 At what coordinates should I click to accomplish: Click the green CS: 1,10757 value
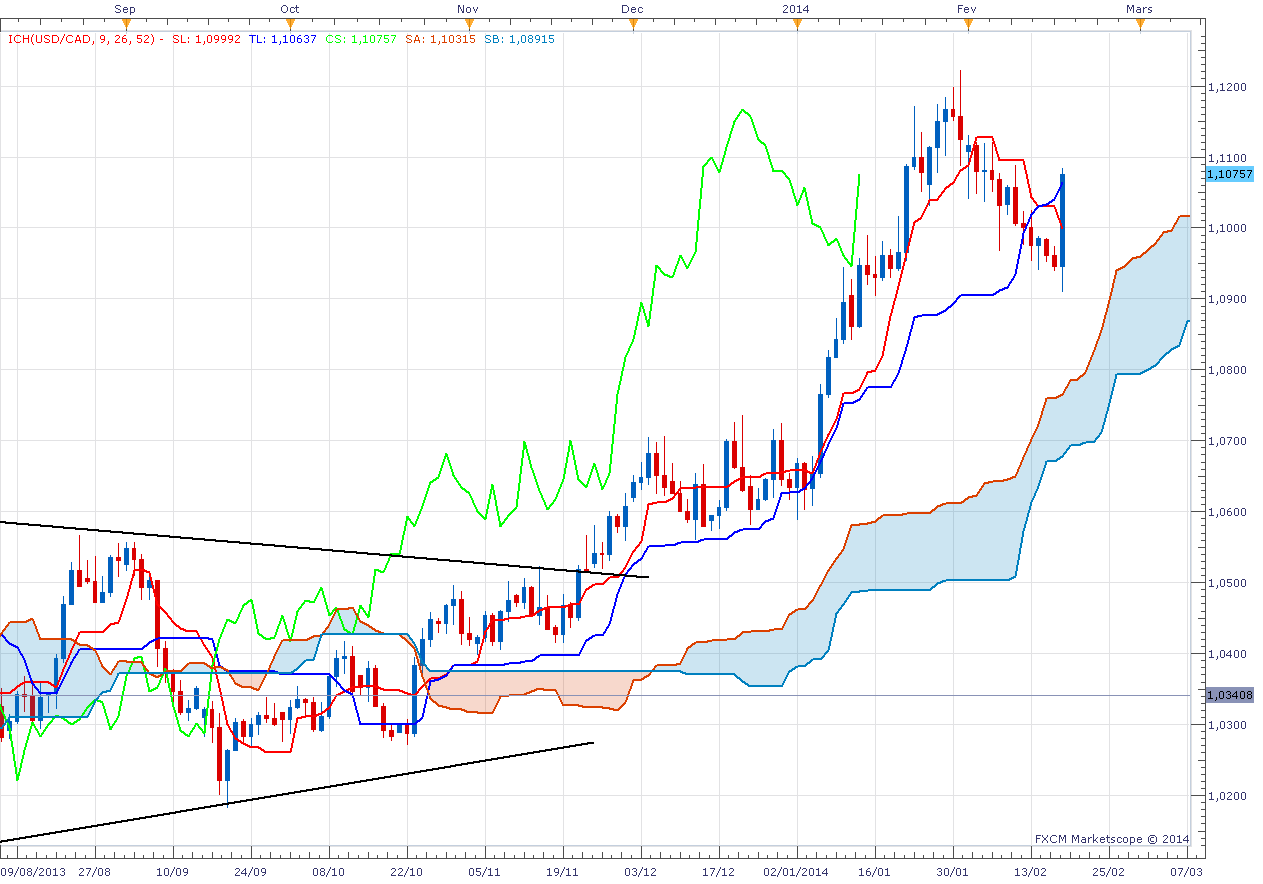pyautogui.click(x=361, y=39)
